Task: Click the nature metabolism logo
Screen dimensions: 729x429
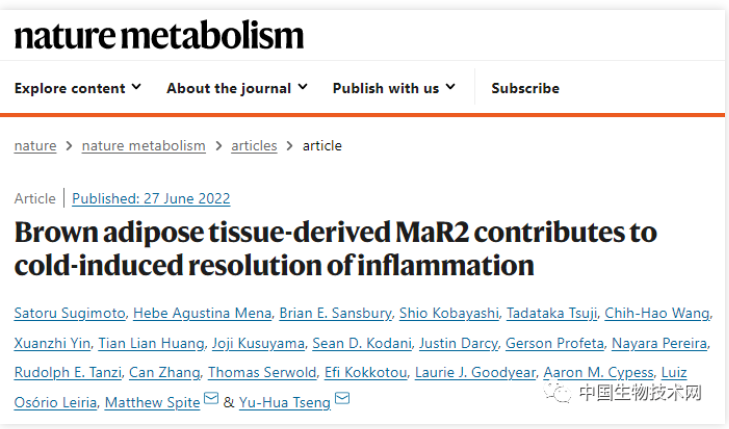Action: tap(159, 35)
